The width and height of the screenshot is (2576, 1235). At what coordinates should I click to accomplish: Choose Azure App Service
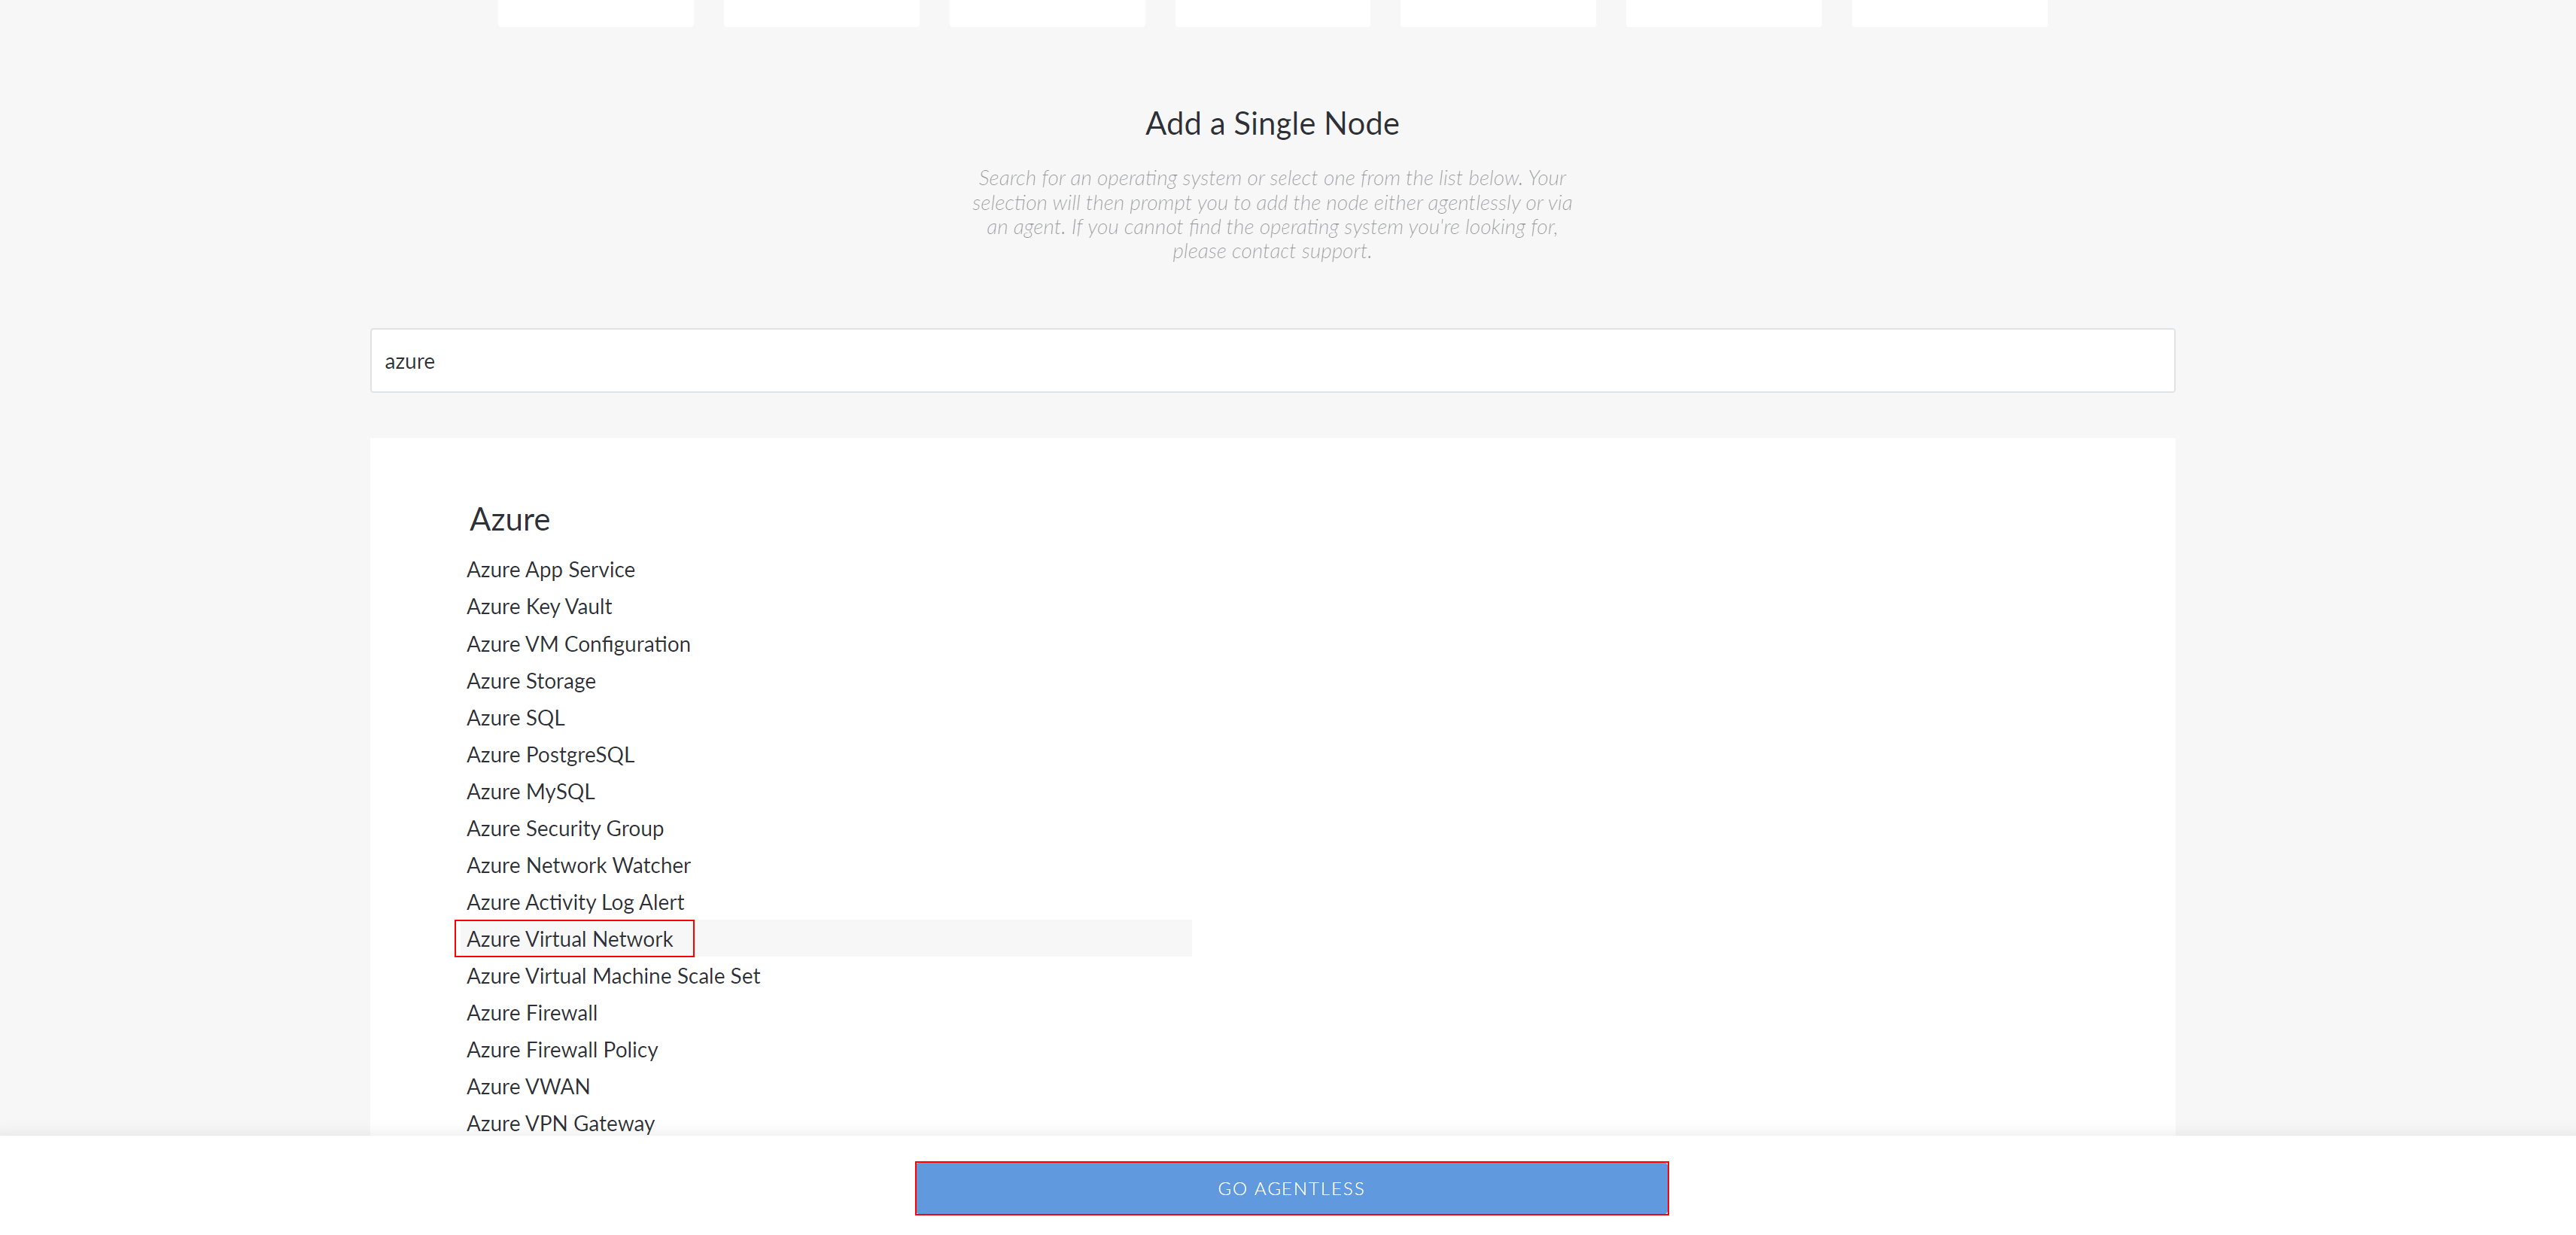550,569
